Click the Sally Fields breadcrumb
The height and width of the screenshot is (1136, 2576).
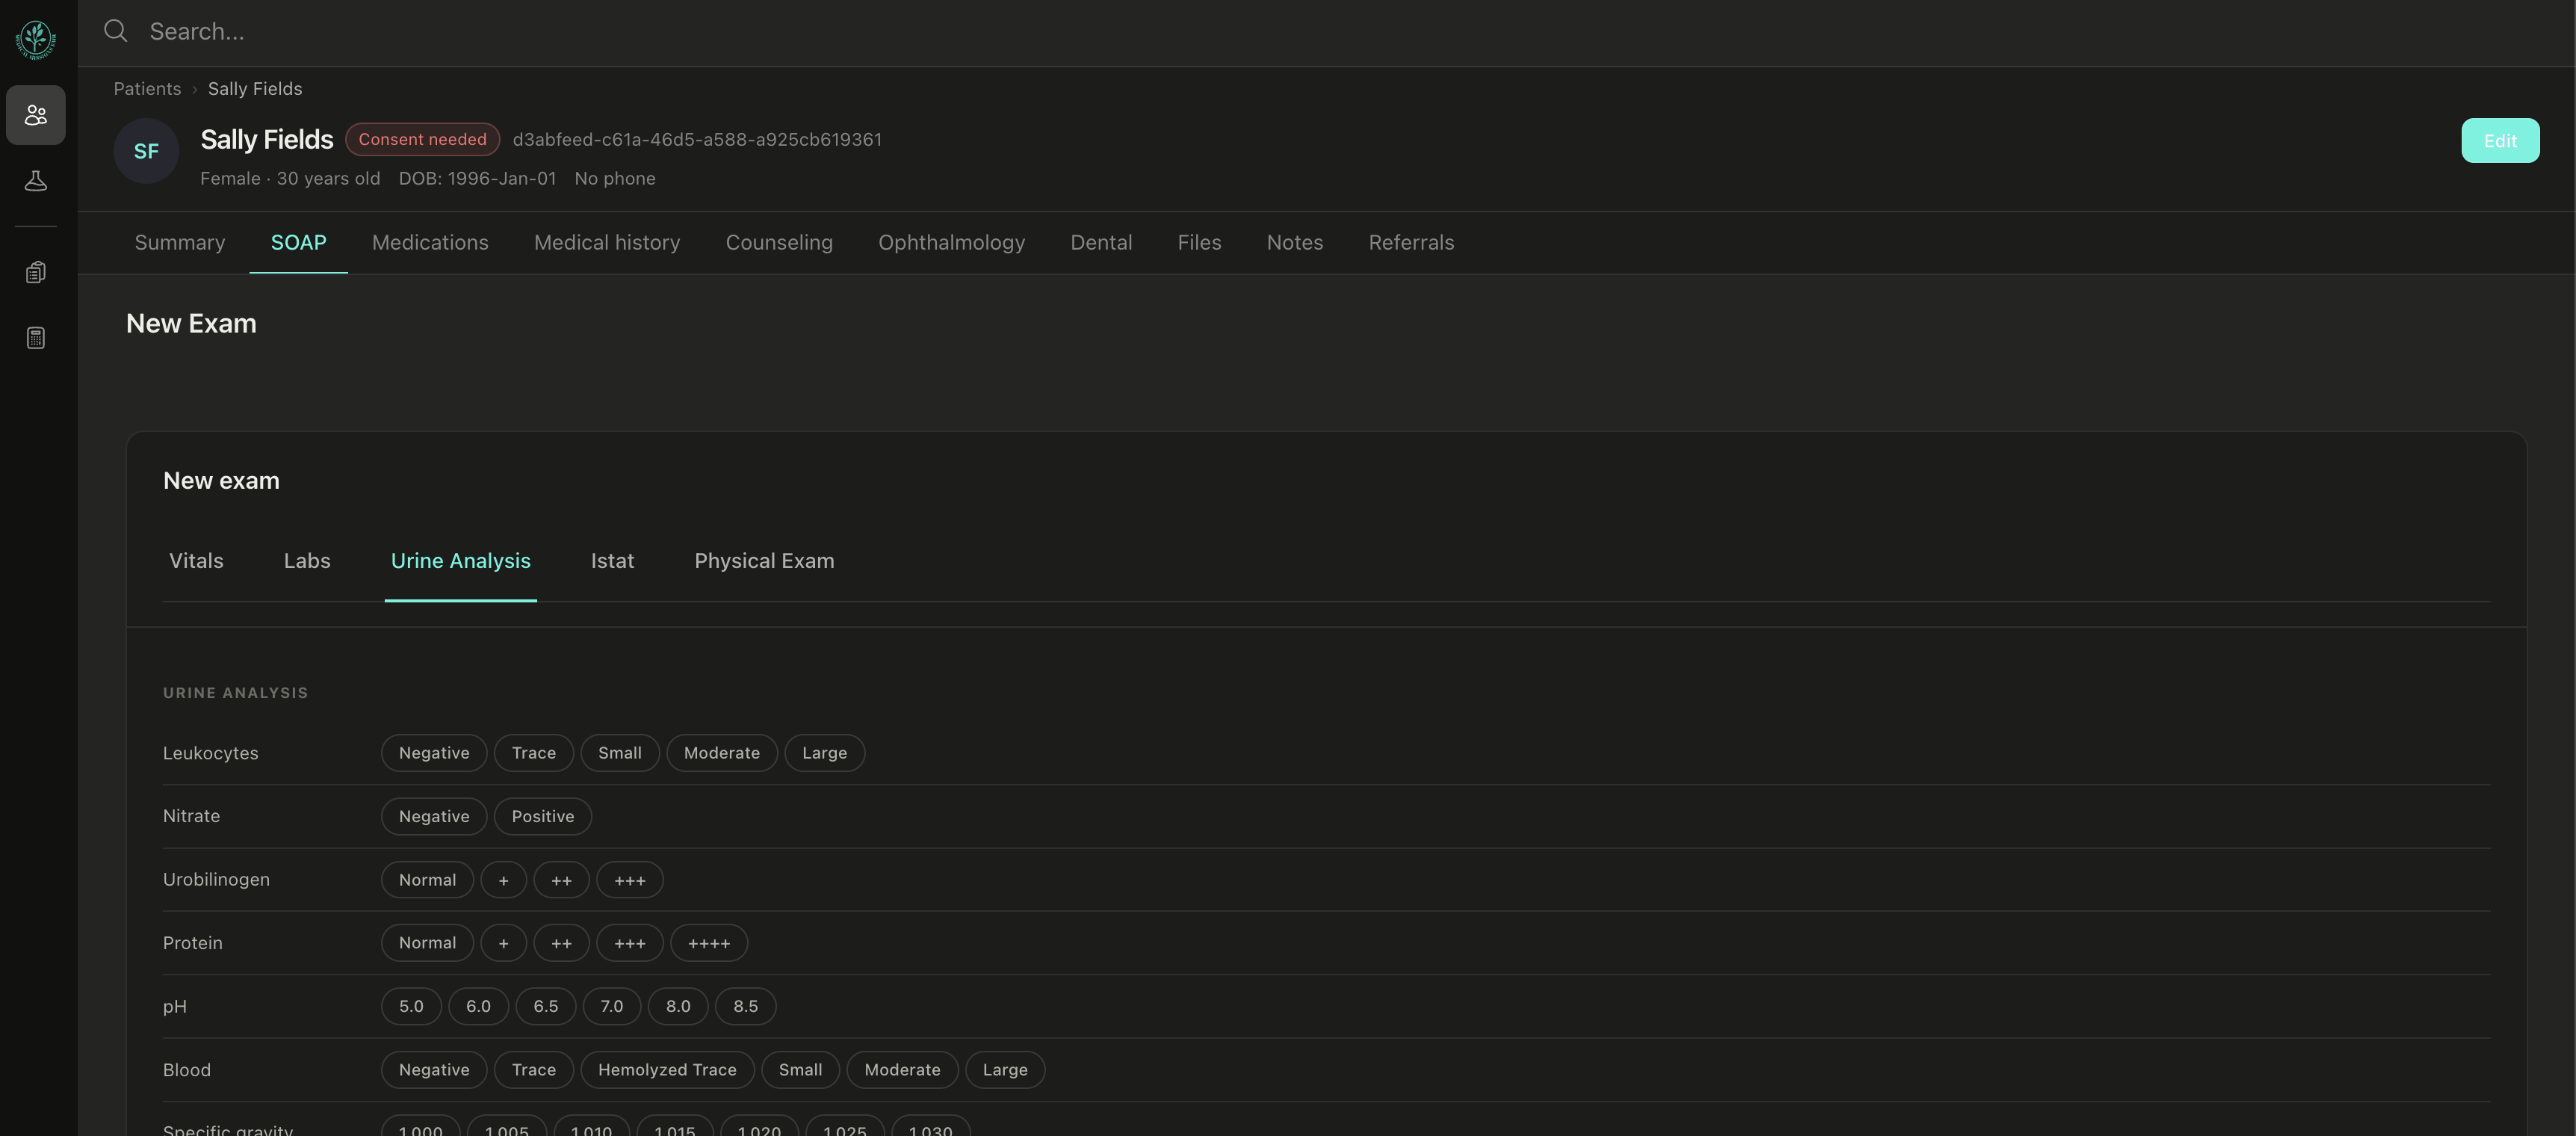tap(255, 89)
